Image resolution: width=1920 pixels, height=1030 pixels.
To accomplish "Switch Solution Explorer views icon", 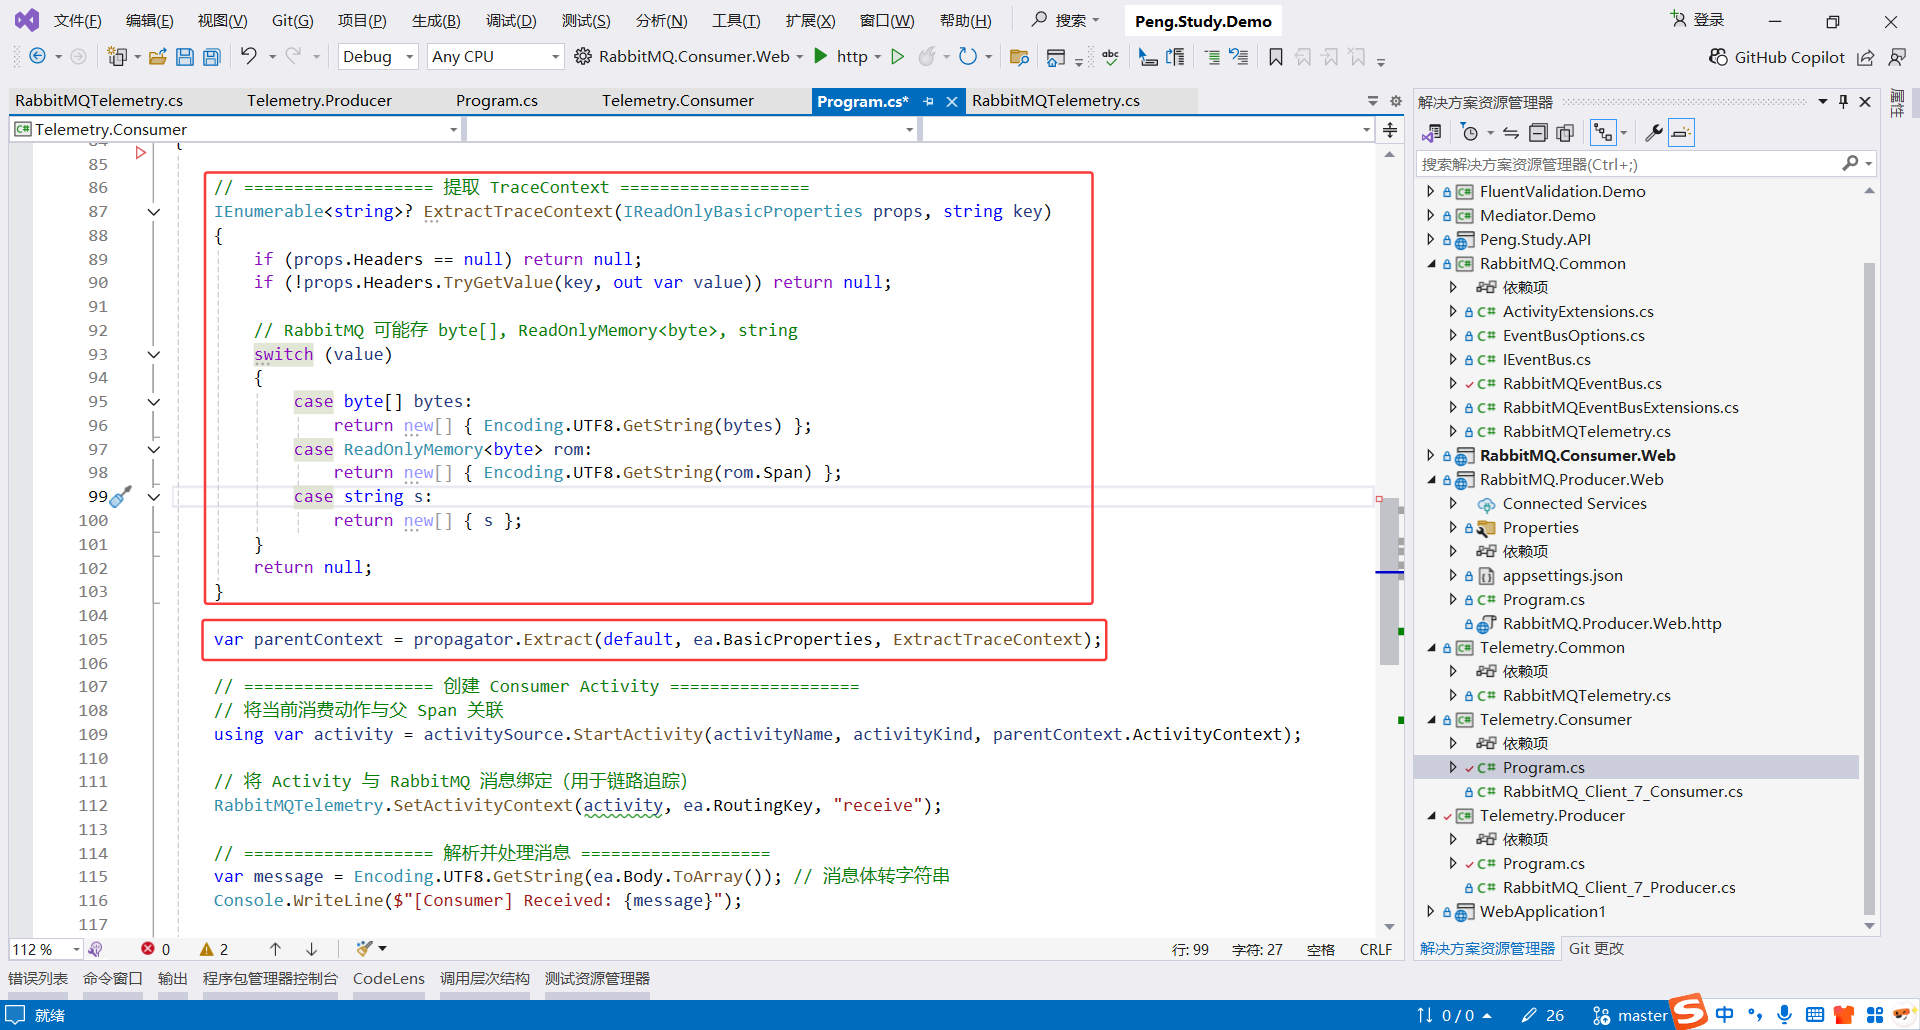I will (1432, 133).
